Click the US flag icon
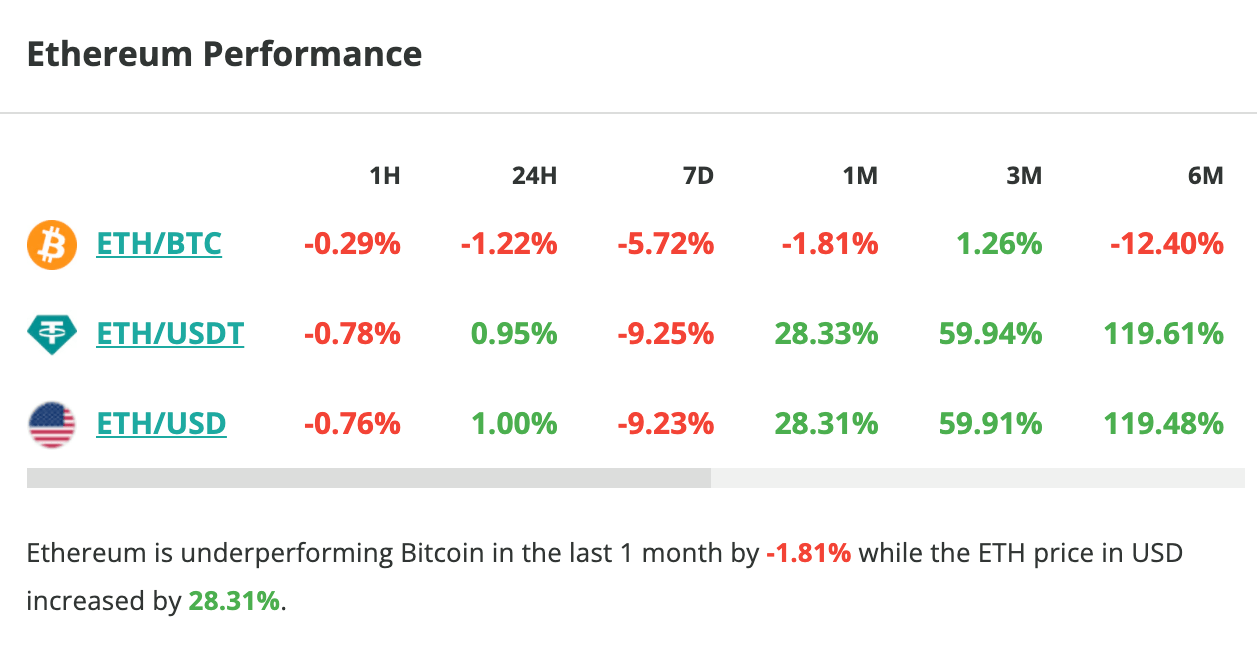This screenshot has width=1257, height=645. click(51, 424)
